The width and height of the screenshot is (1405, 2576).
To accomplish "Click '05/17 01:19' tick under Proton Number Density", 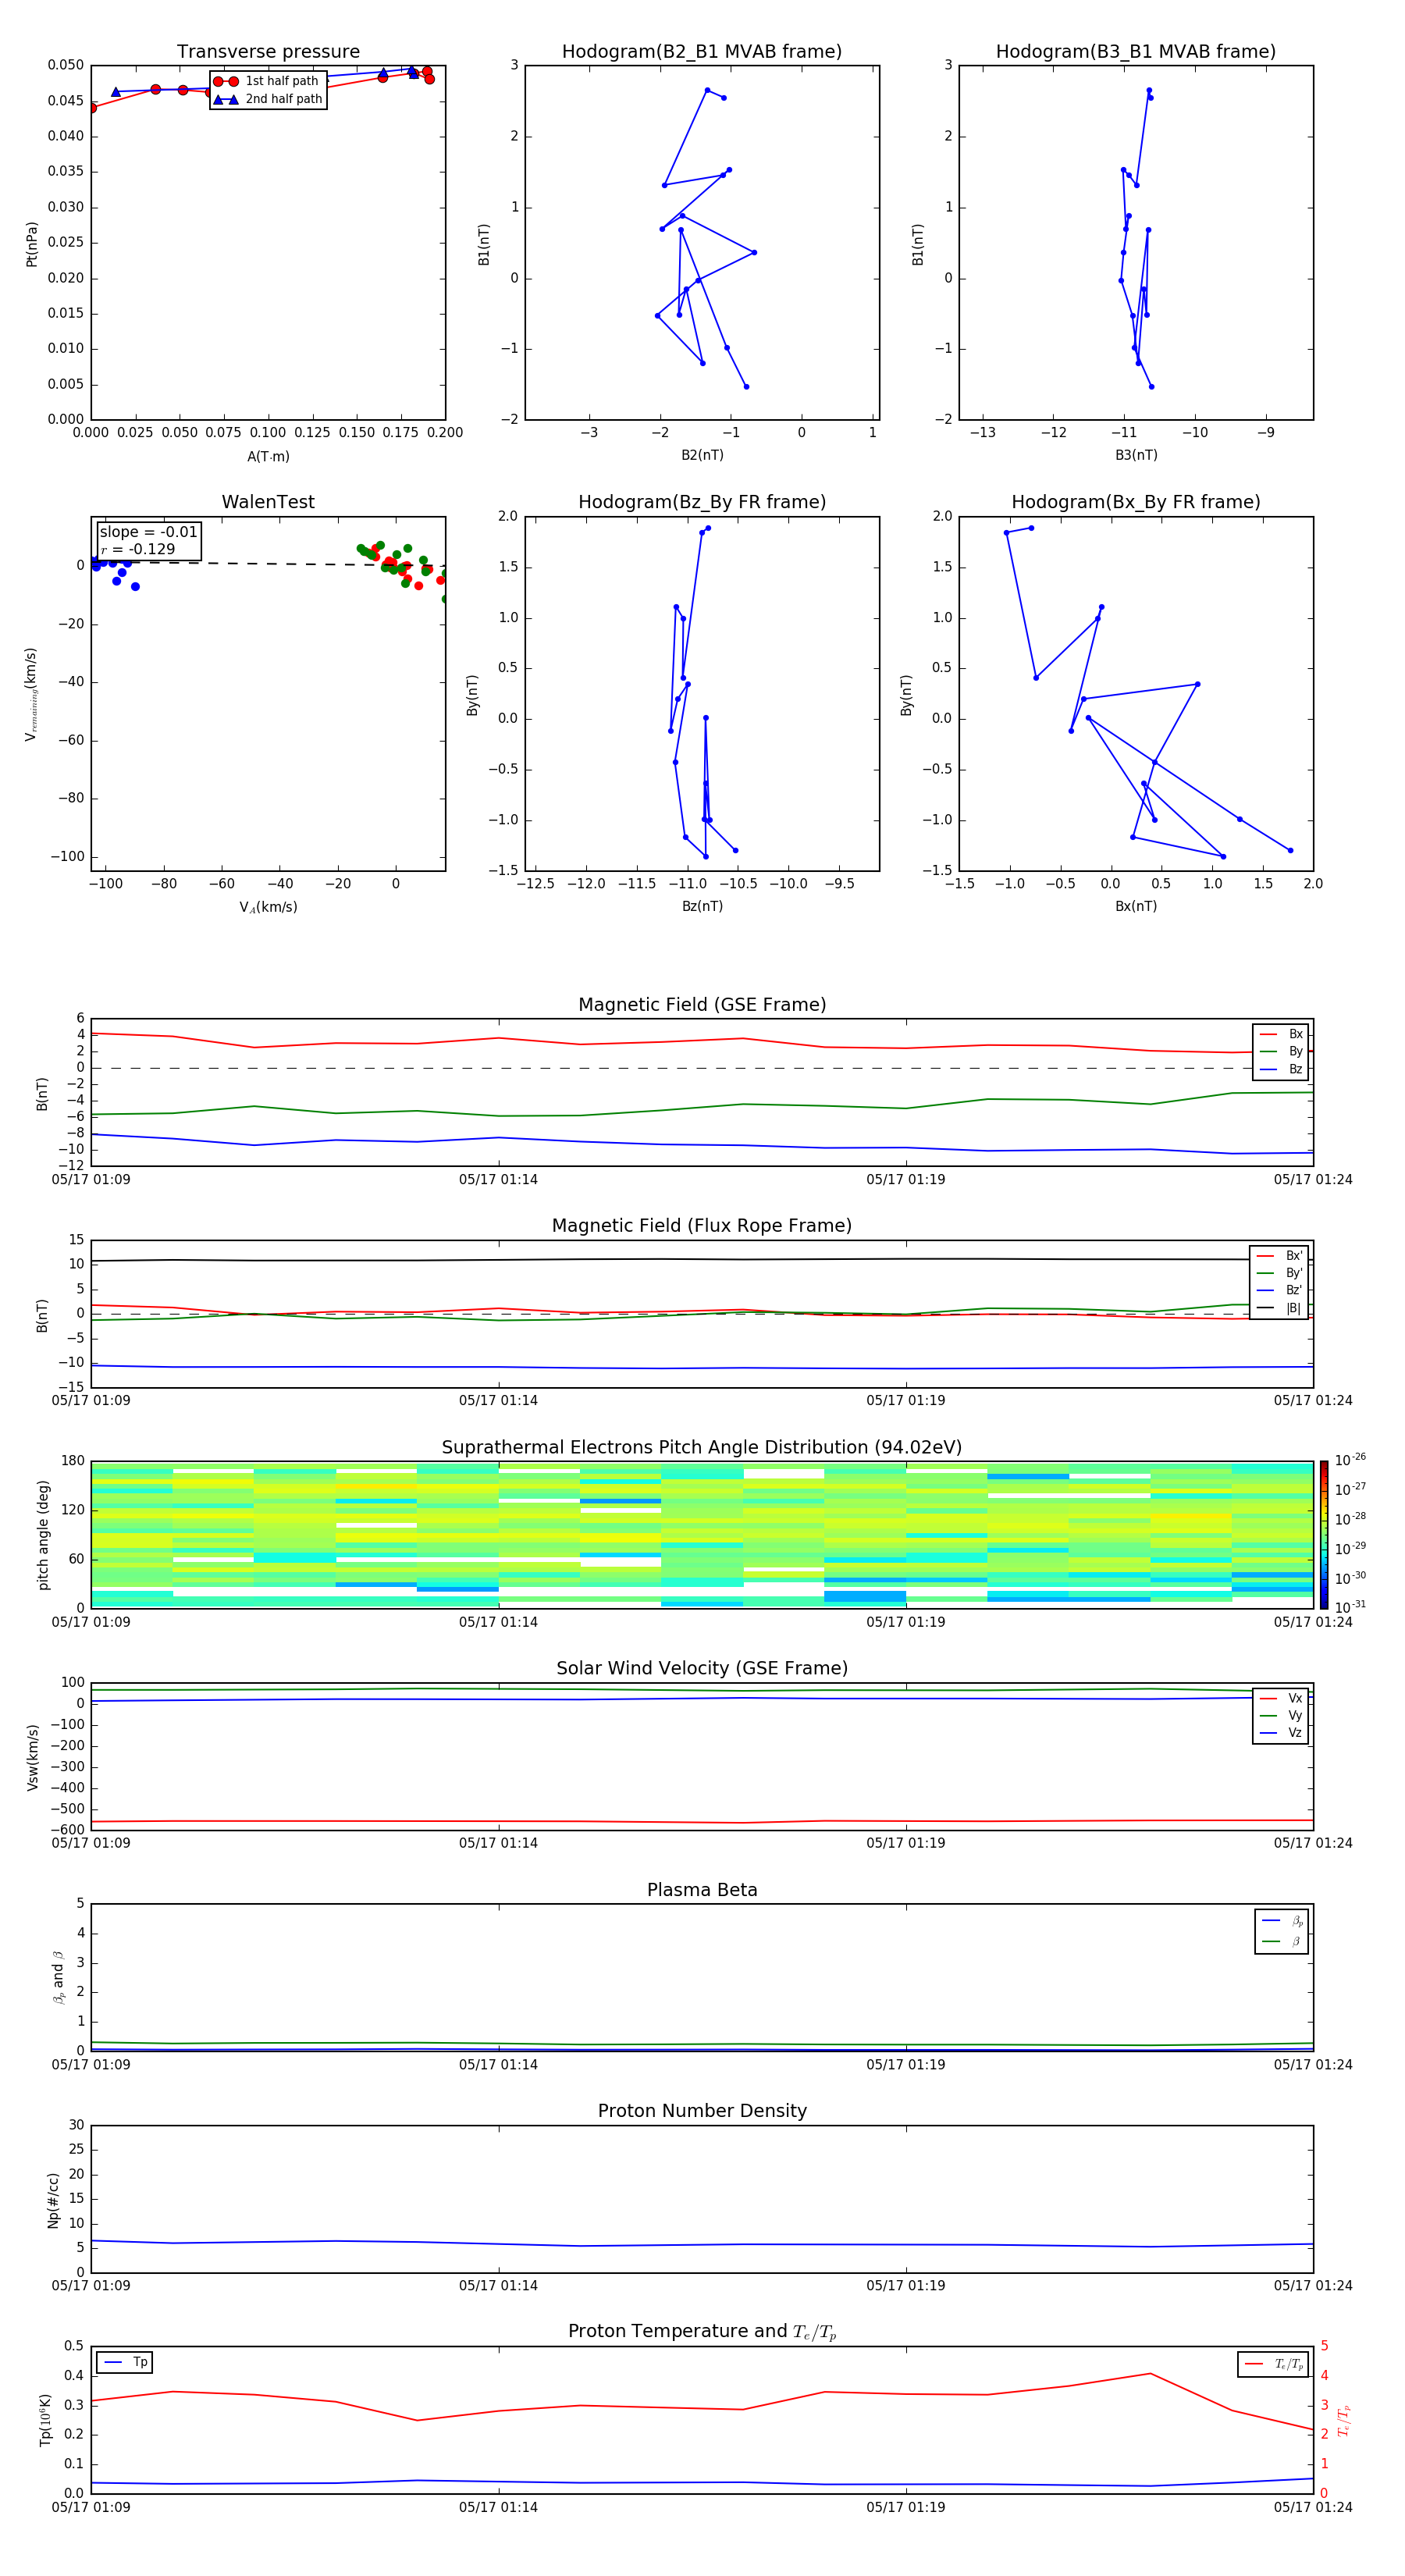I will pyautogui.click(x=906, y=2285).
